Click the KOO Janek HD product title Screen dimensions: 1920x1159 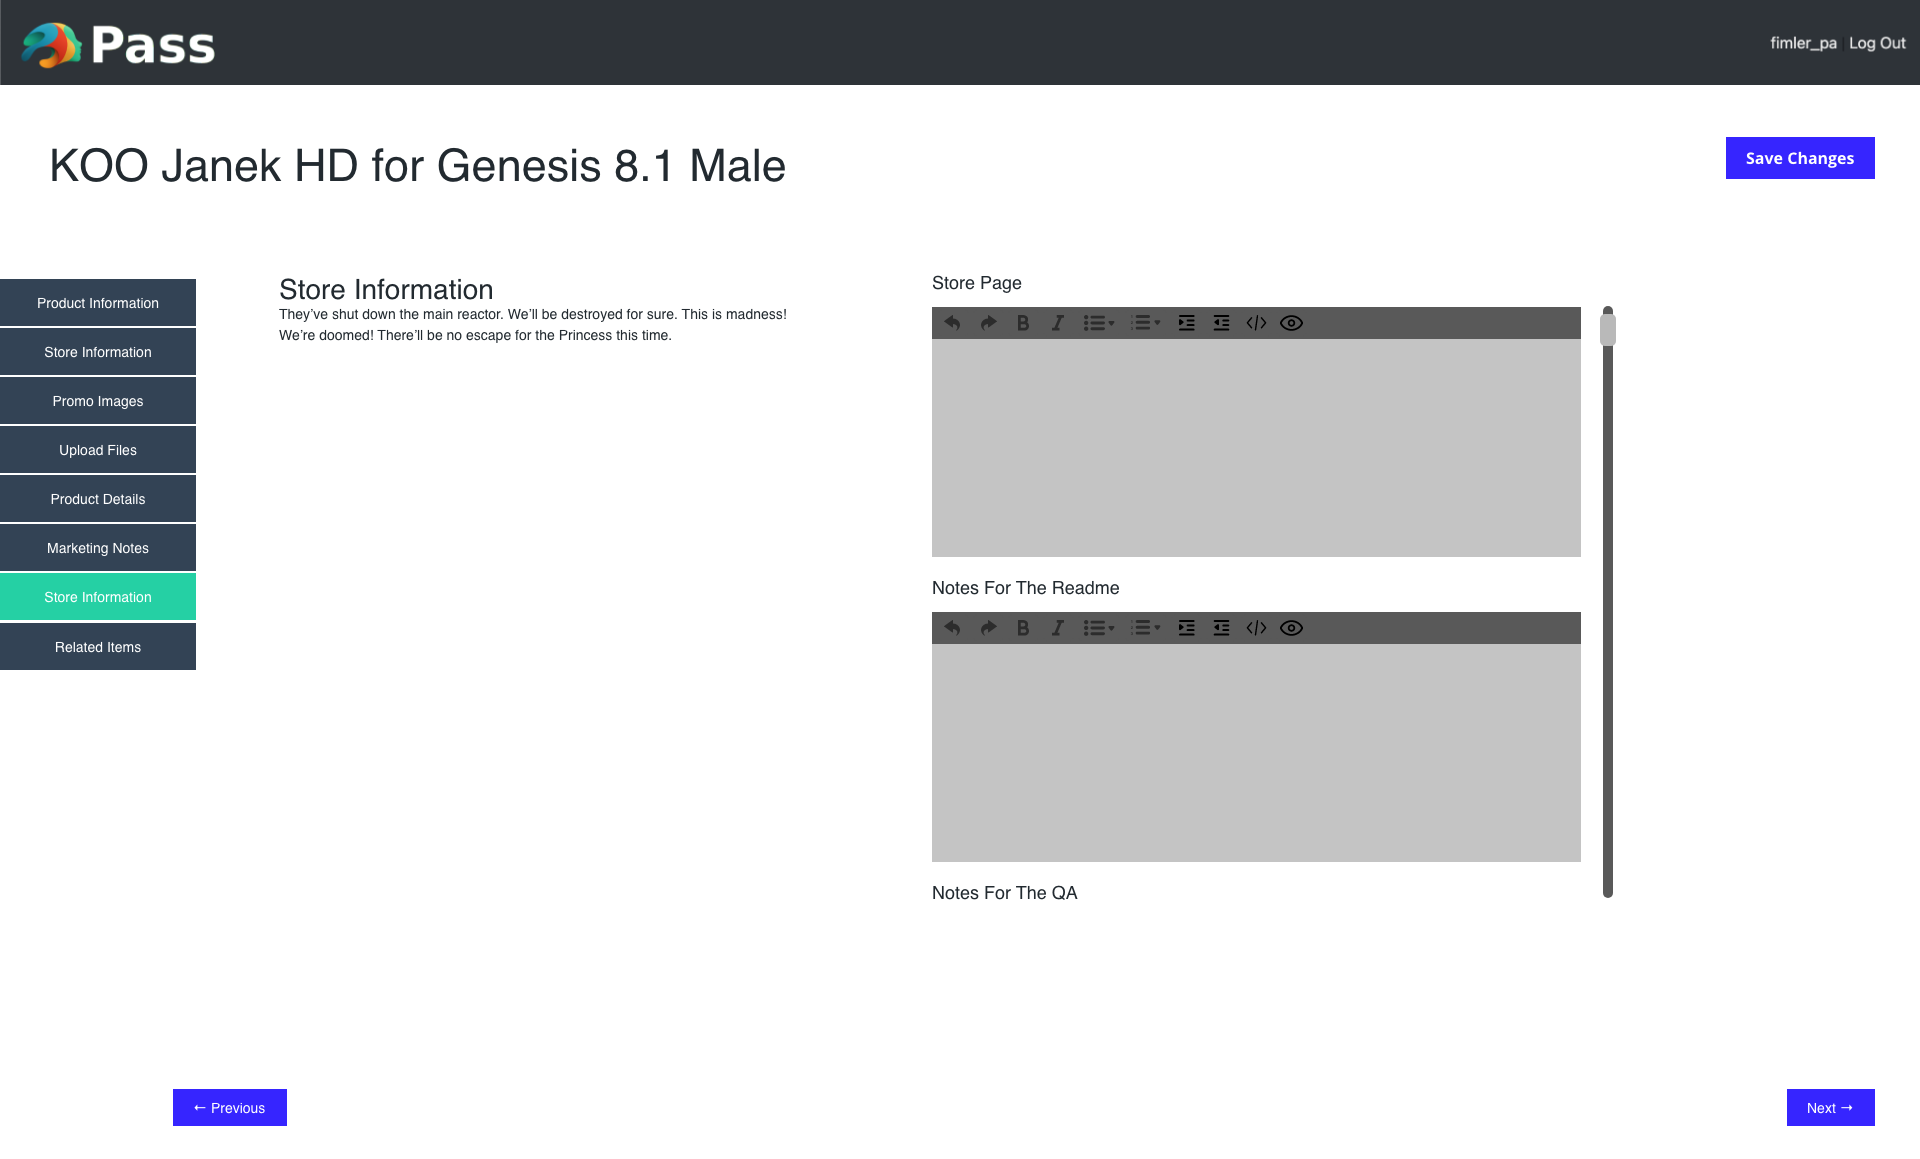click(417, 166)
